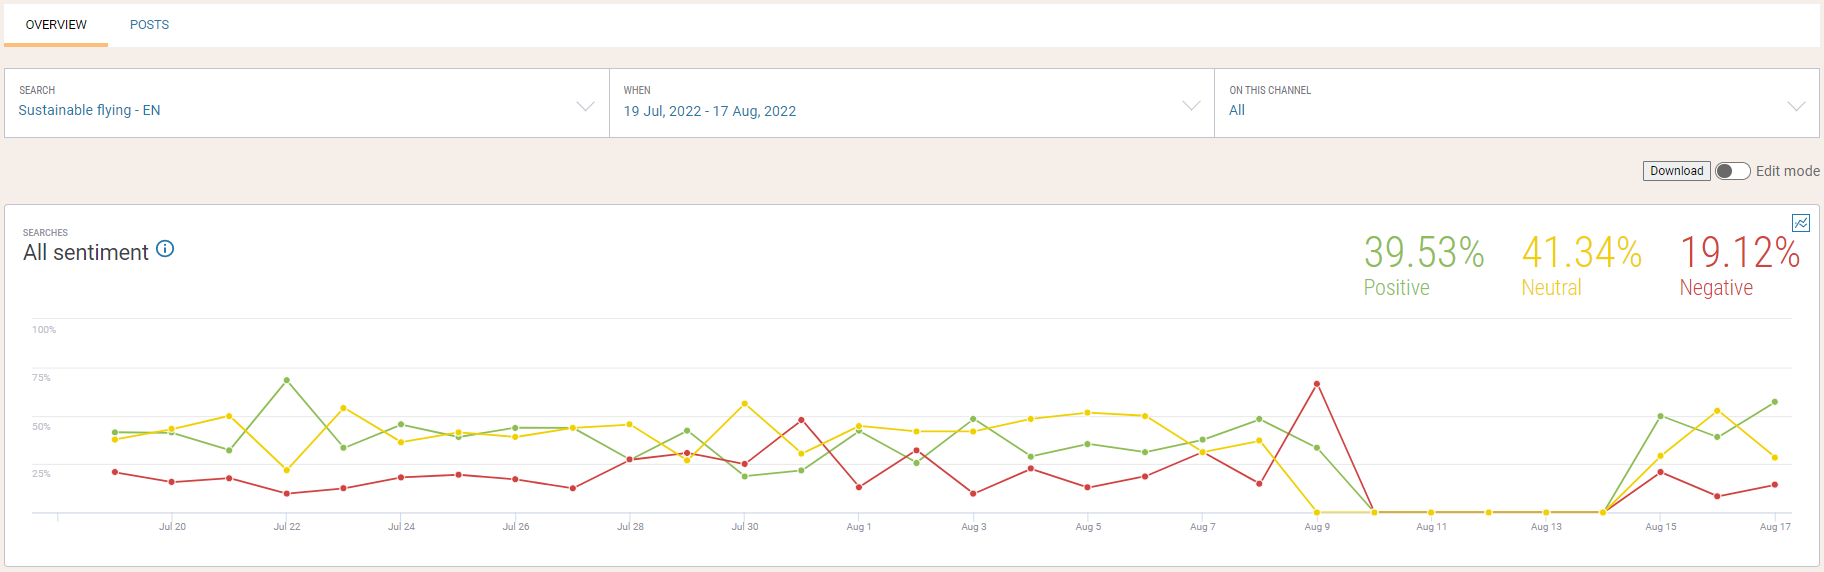
Task: Click the Sustainable flying - EN search value
Action: click(89, 110)
